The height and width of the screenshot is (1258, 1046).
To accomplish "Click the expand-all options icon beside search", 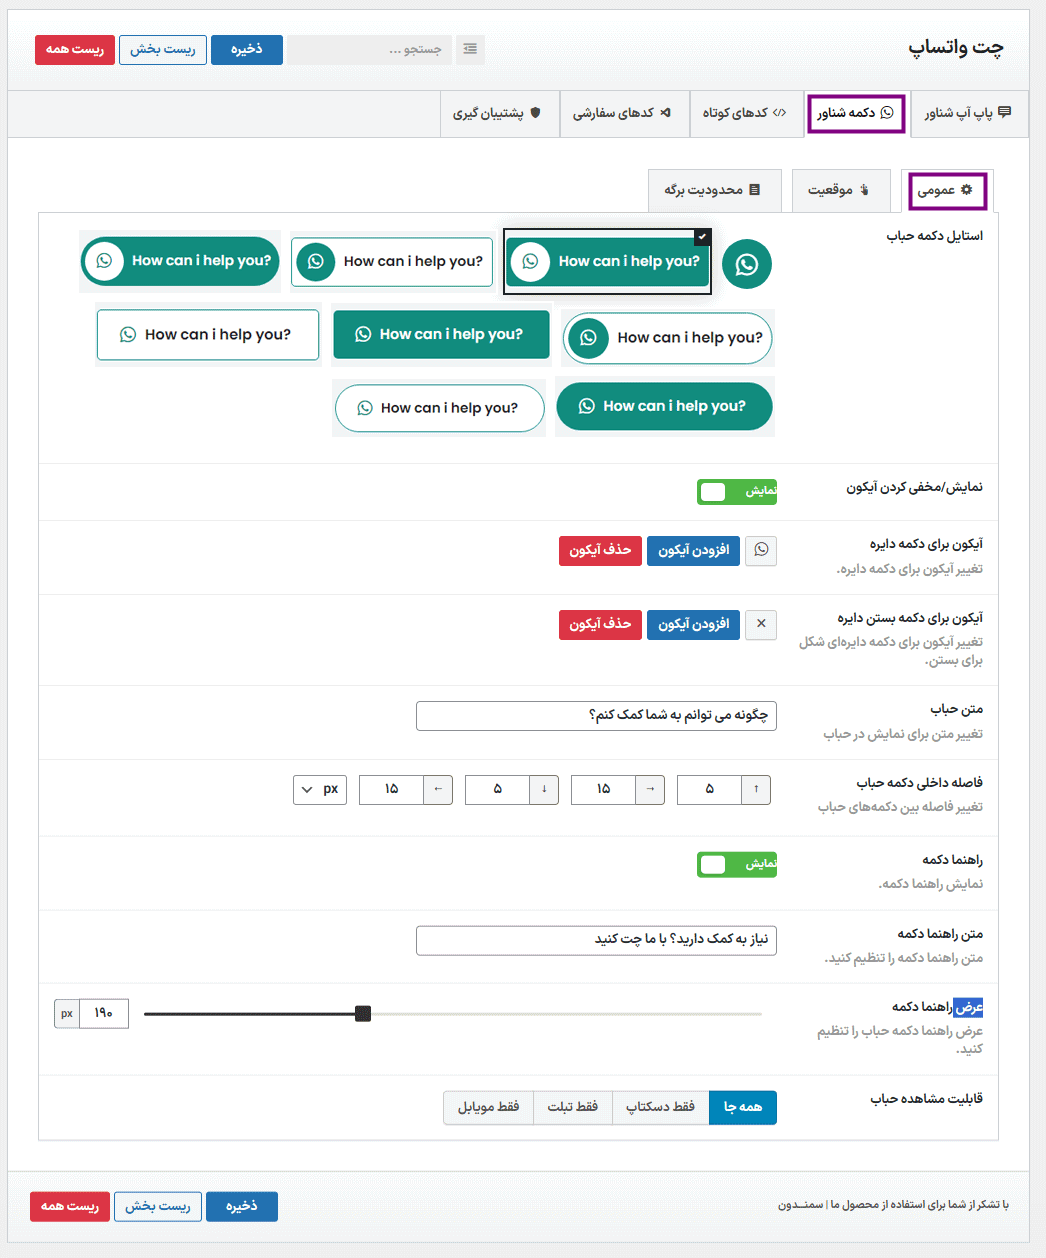I will click(x=470, y=49).
